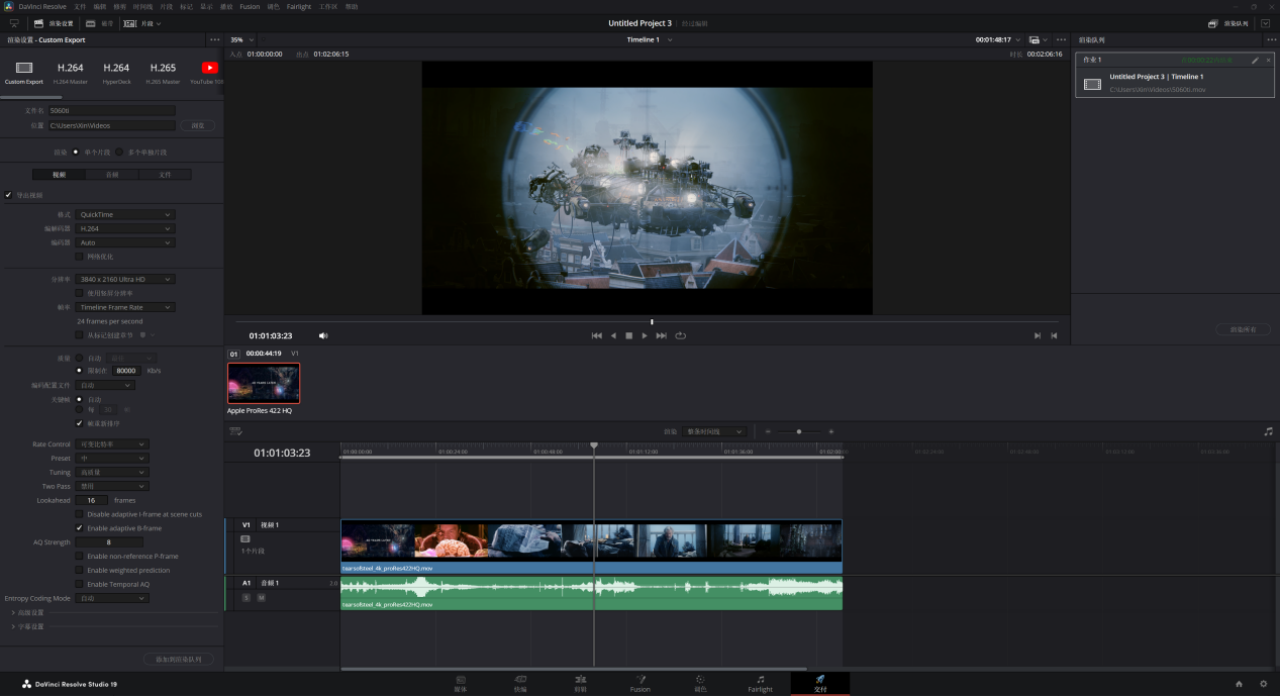The width and height of the screenshot is (1280, 696).
Task: Switch to the Audio settings tab
Action: tap(112, 174)
